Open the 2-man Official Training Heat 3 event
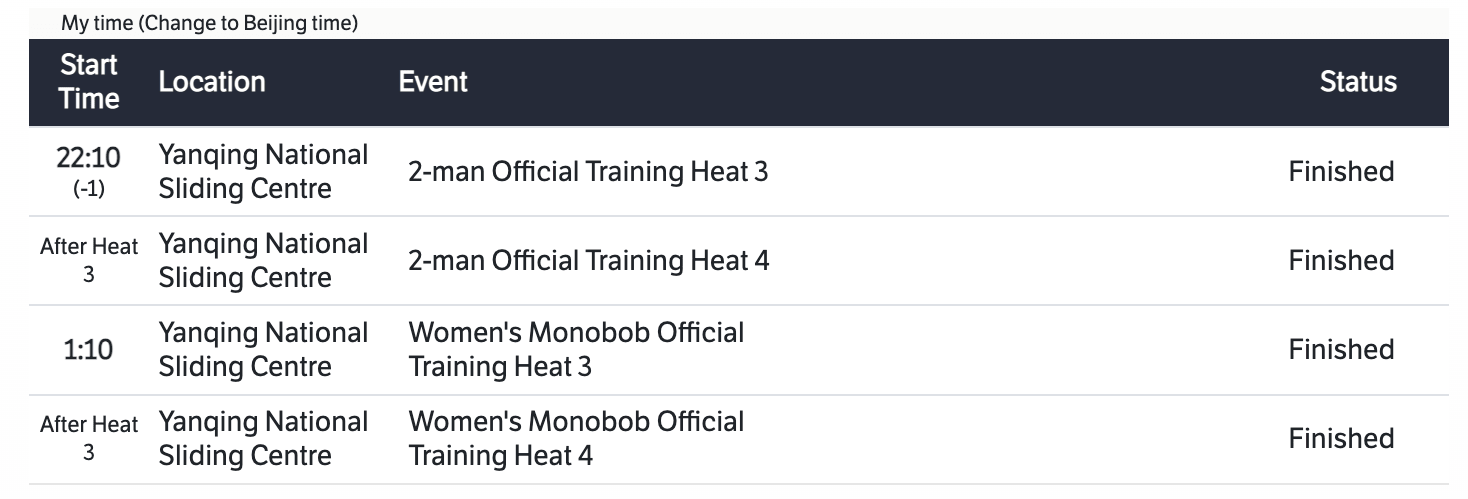1468x499 pixels. coord(588,172)
